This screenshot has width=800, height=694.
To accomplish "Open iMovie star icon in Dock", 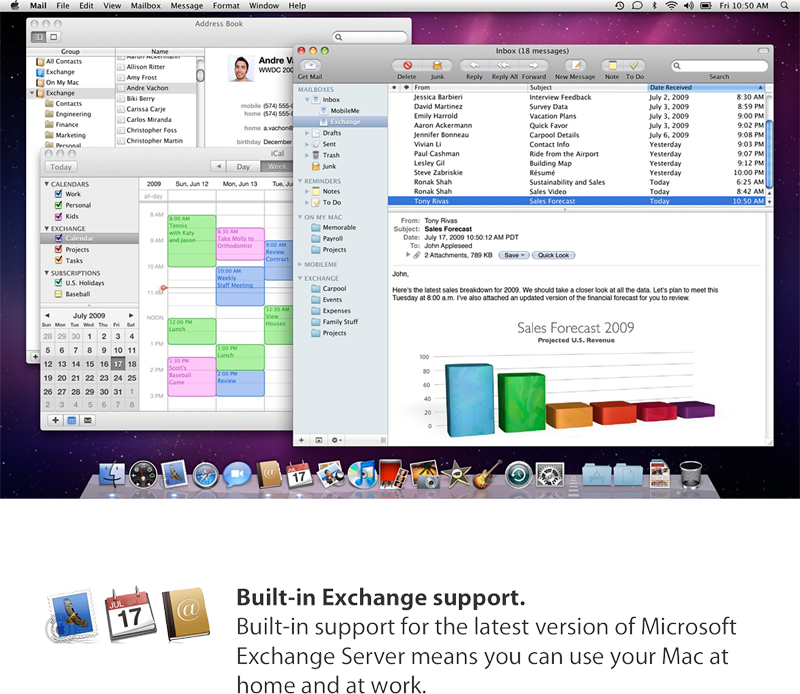I will coord(456,475).
